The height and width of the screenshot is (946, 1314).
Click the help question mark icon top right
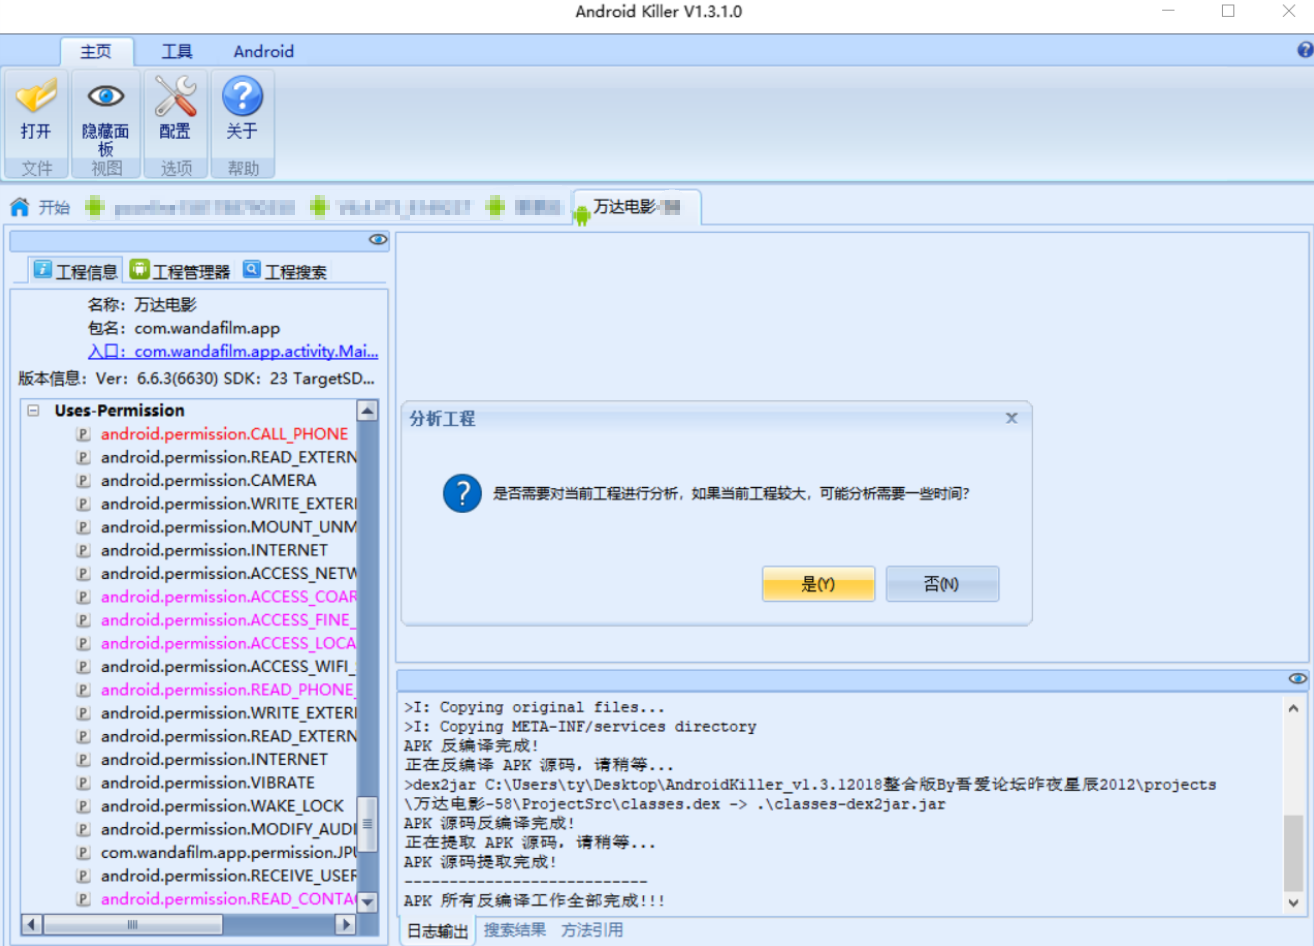[x=1303, y=48]
